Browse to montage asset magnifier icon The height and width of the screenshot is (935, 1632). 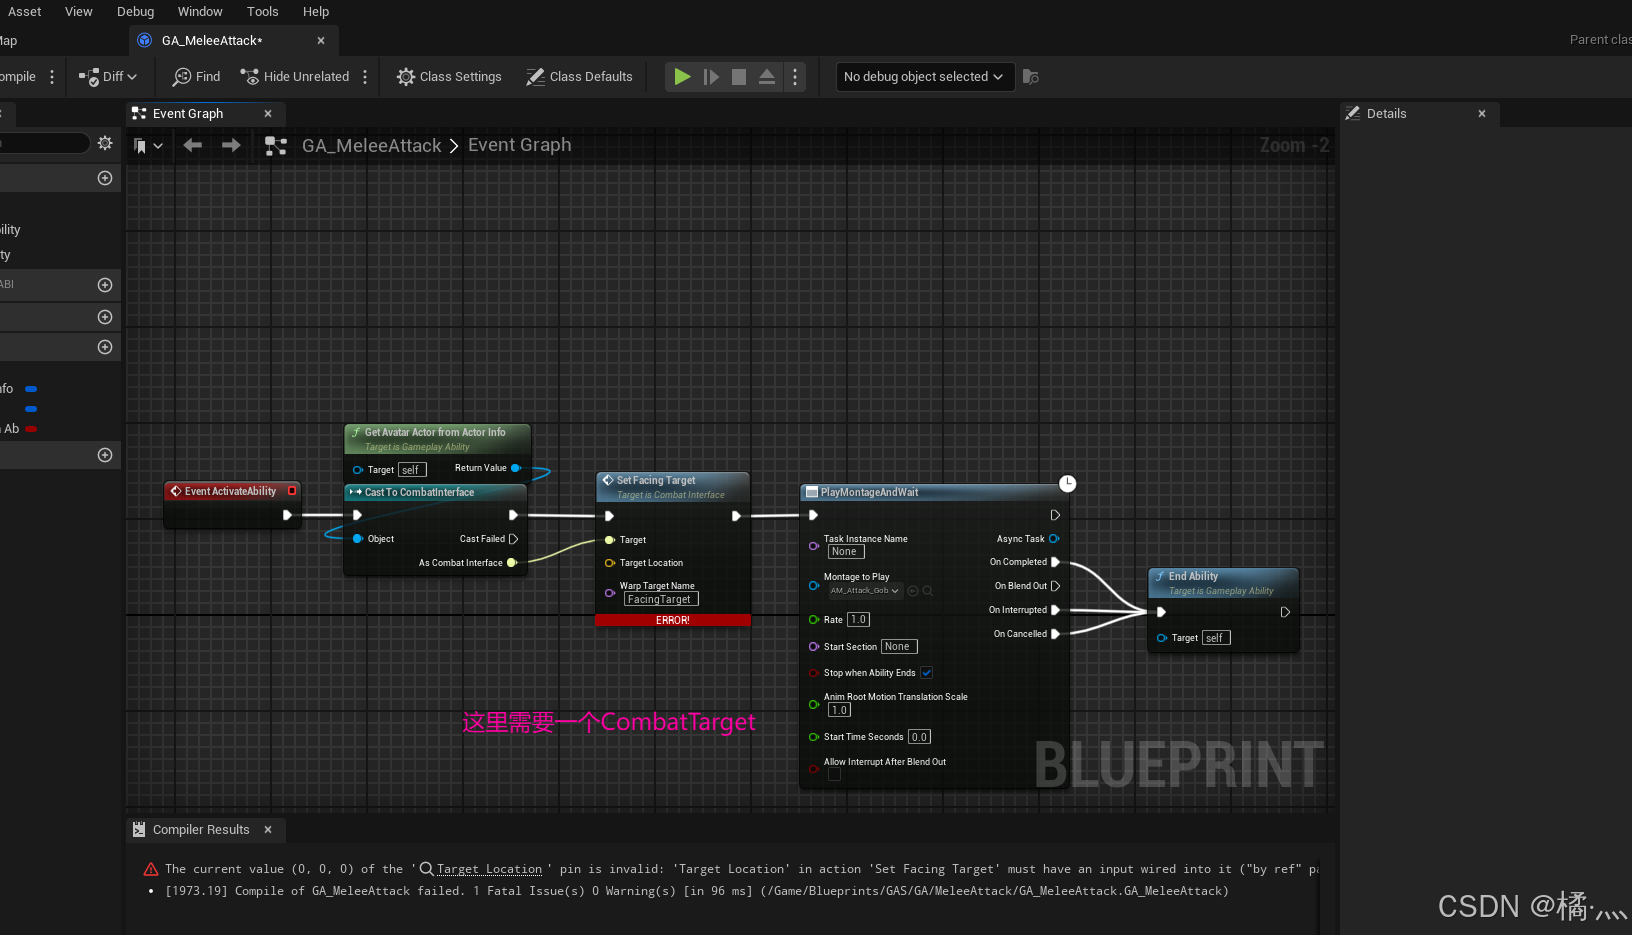tap(928, 591)
